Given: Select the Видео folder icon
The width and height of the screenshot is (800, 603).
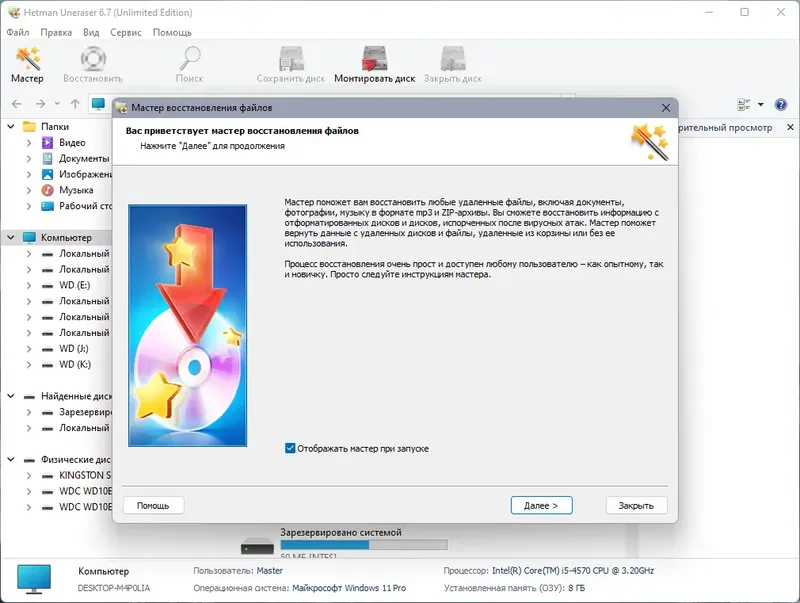Looking at the screenshot, I should tap(47, 143).
